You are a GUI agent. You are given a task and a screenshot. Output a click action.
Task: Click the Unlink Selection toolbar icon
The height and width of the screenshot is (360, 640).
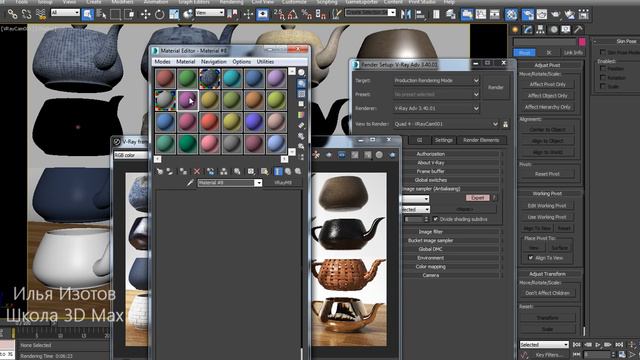pos(27,15)
